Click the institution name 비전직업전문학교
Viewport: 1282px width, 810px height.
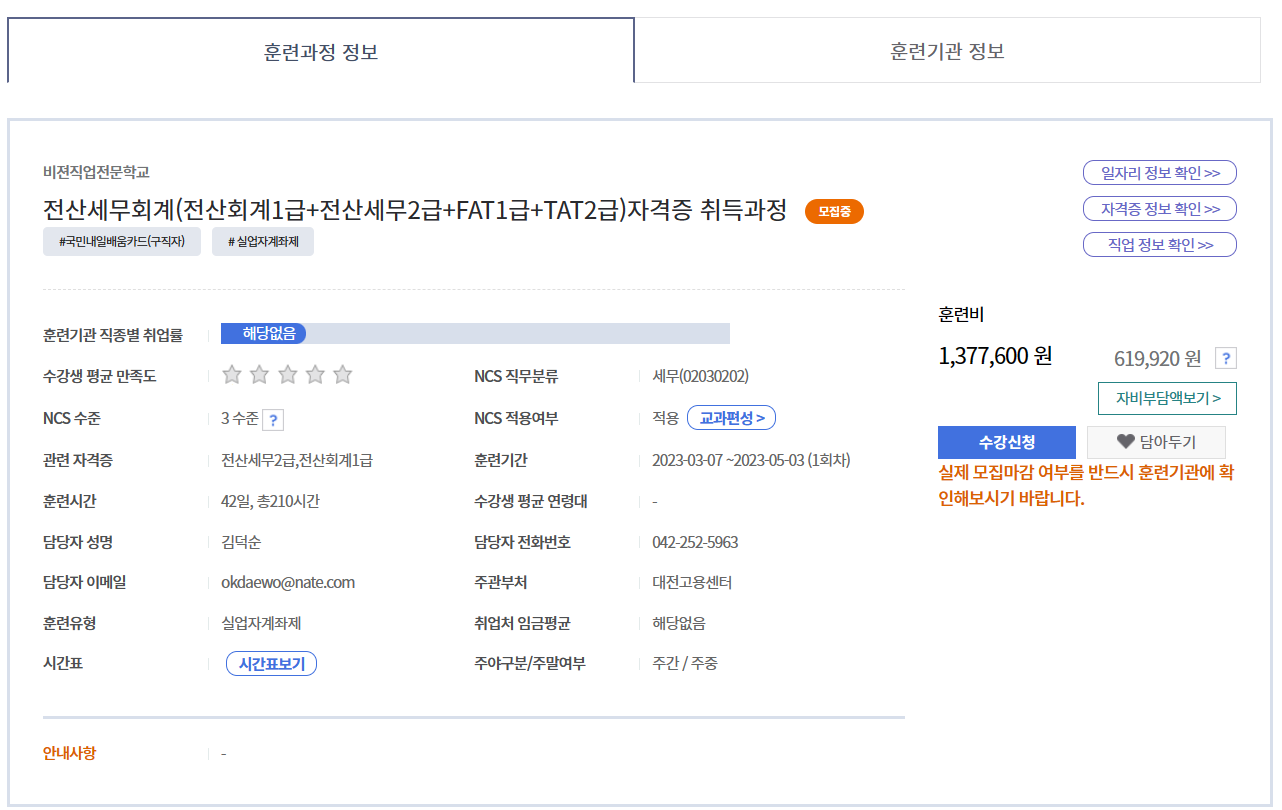point(96,172)
